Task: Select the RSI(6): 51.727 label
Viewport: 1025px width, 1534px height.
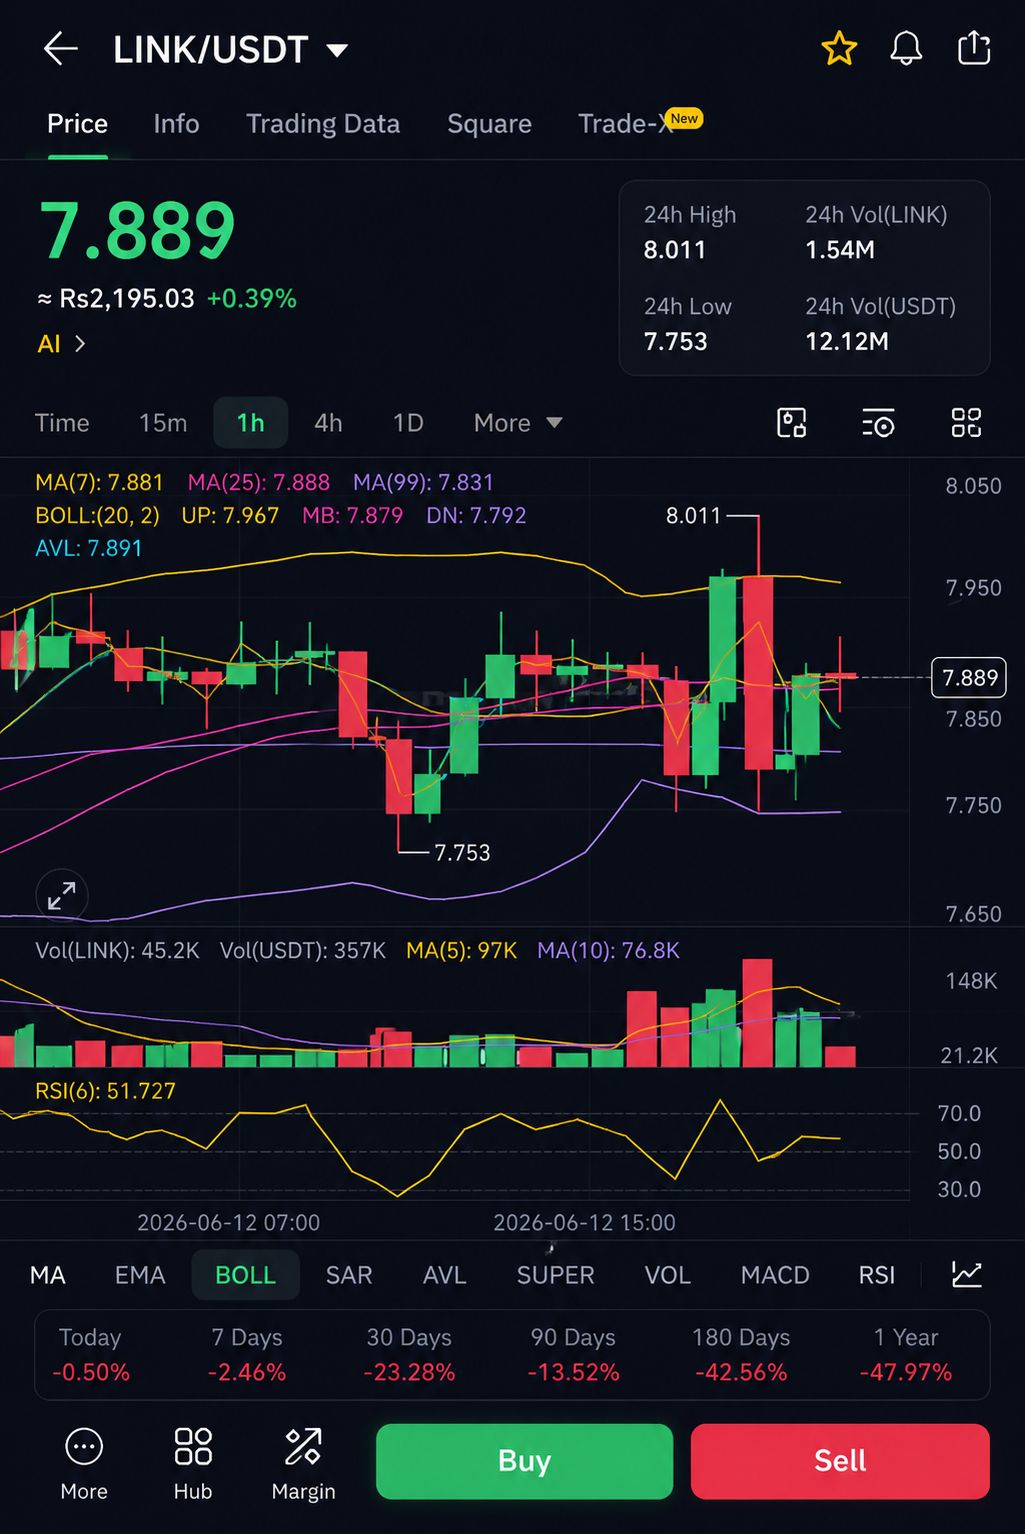Action: (105, 1091)
